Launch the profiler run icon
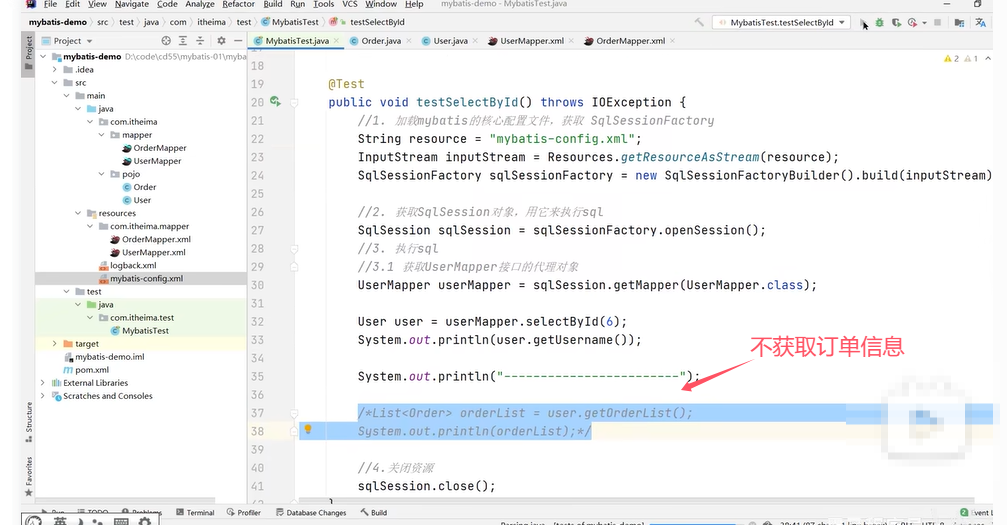This screenshot has height=525, width=1007. click(x=913, y=22)
